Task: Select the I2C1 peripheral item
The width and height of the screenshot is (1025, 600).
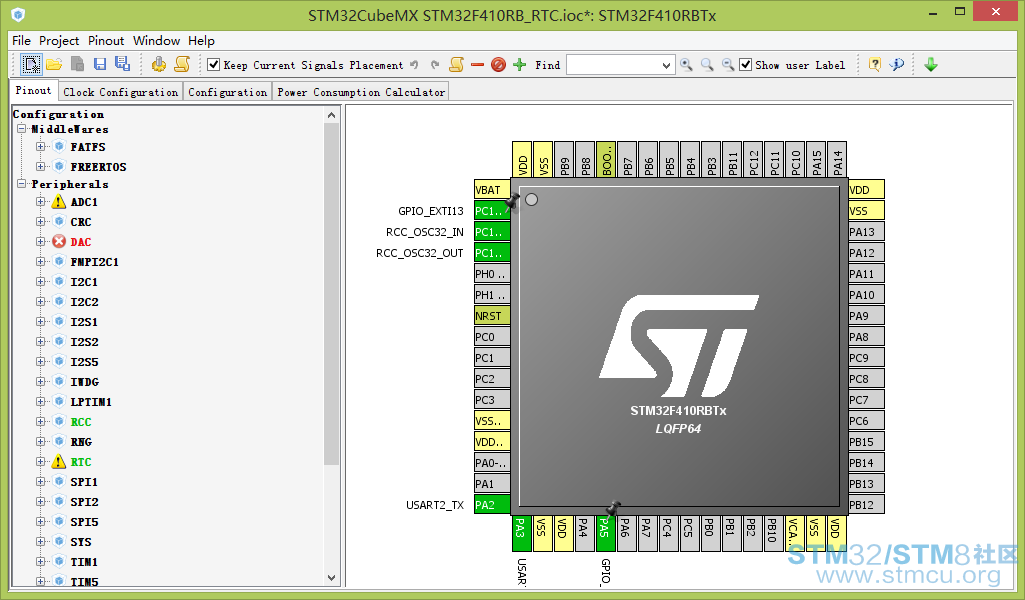Action: coord(84,282)
